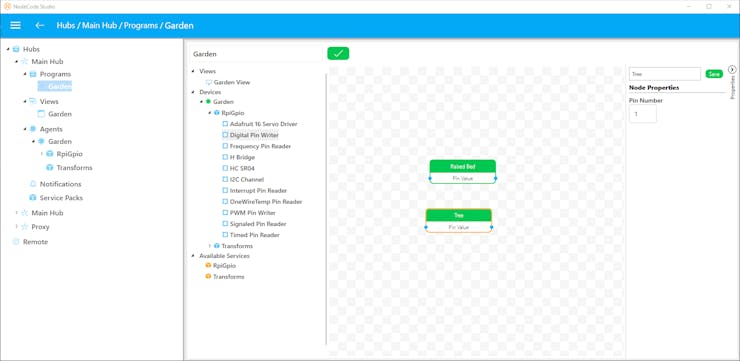Click the Garden View screen icon
Image resolution: width=740 pixels, height=361 pixels.
coord(209,82)
